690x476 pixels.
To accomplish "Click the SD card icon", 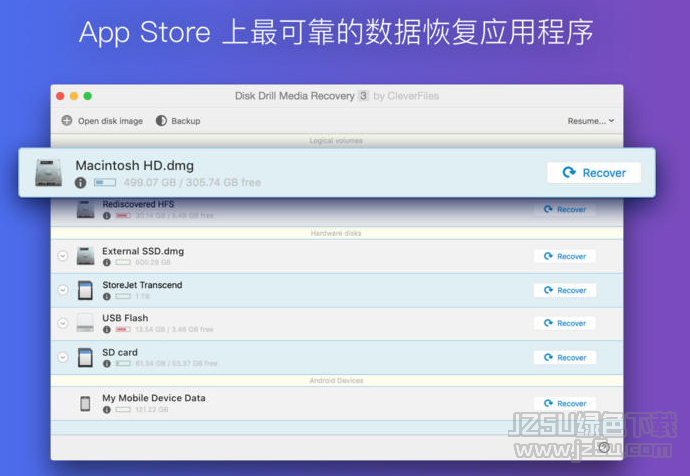I will (x=85, y=357).
